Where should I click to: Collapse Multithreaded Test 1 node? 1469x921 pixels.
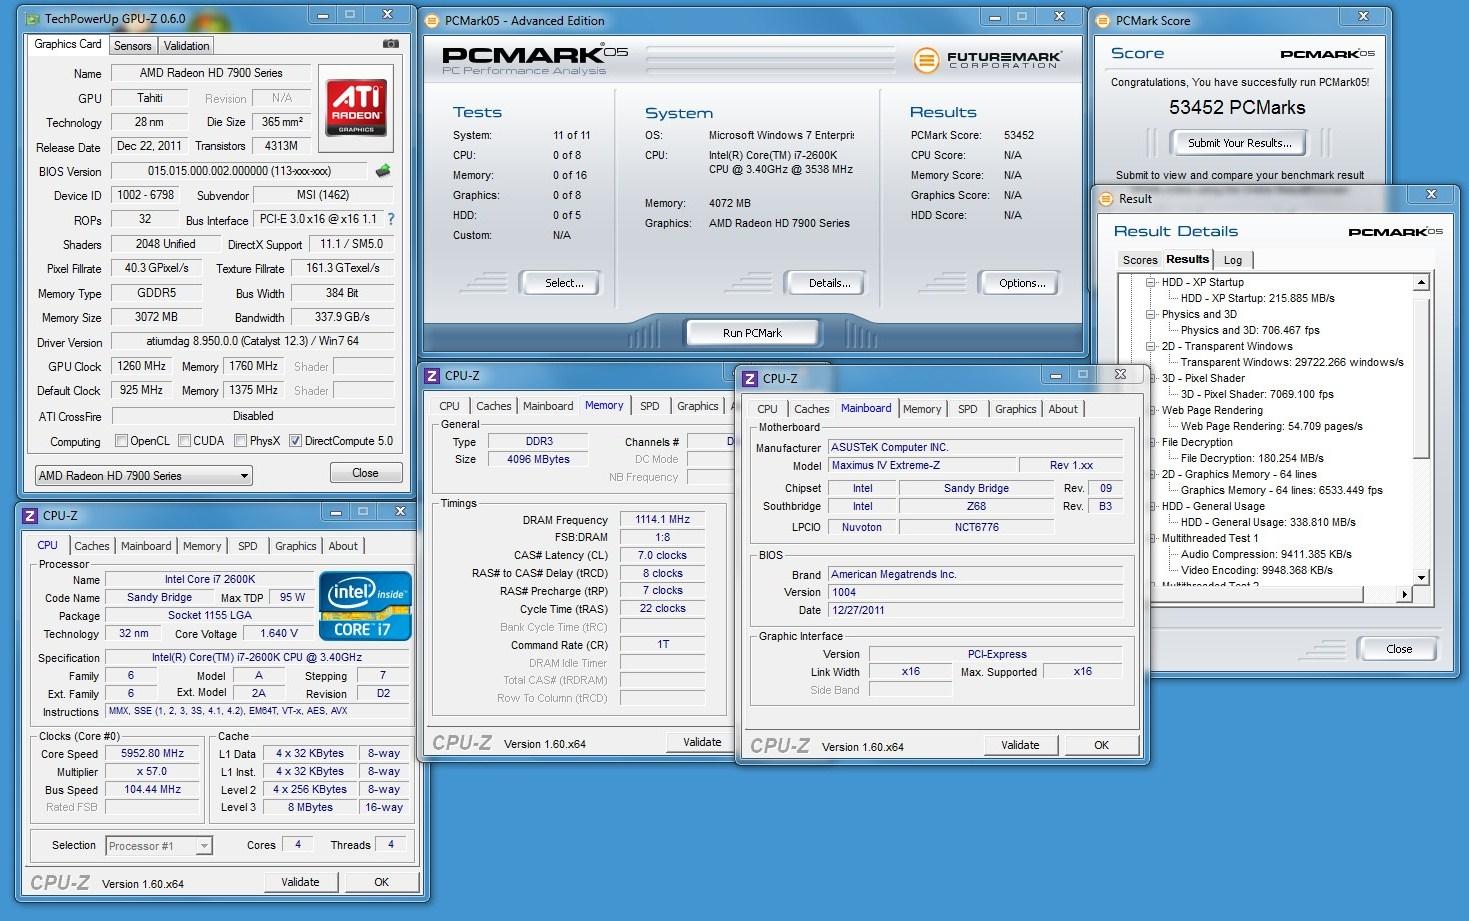[x=1150, y=539]
